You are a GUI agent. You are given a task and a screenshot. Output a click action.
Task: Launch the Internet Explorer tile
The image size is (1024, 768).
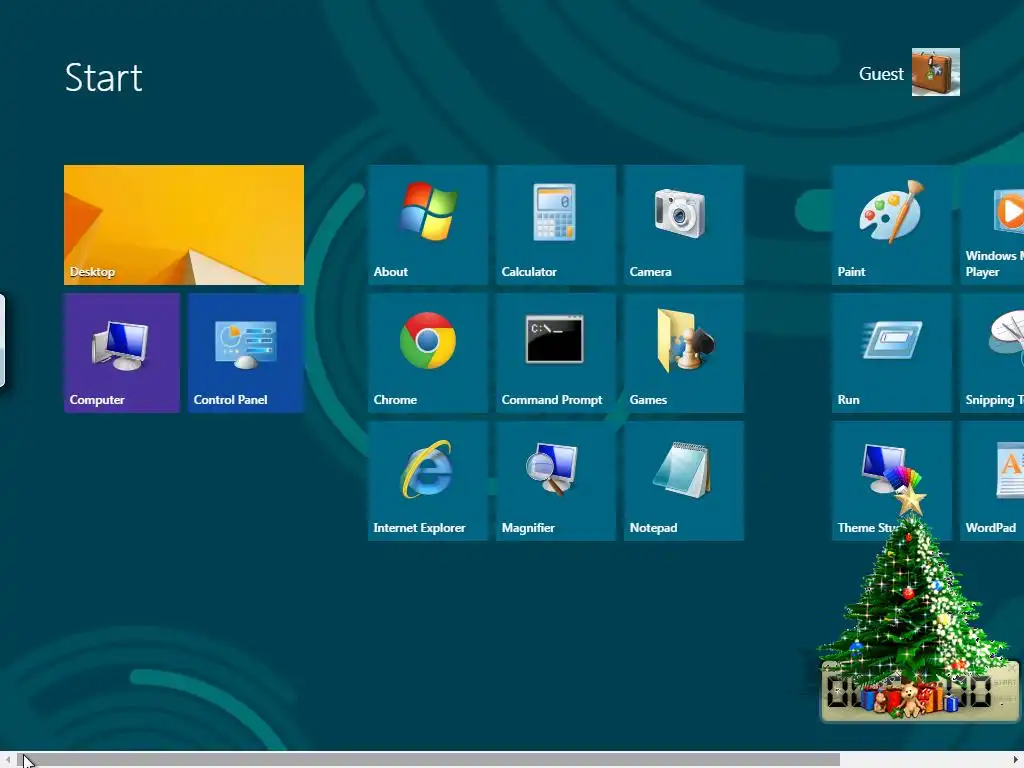428,481
